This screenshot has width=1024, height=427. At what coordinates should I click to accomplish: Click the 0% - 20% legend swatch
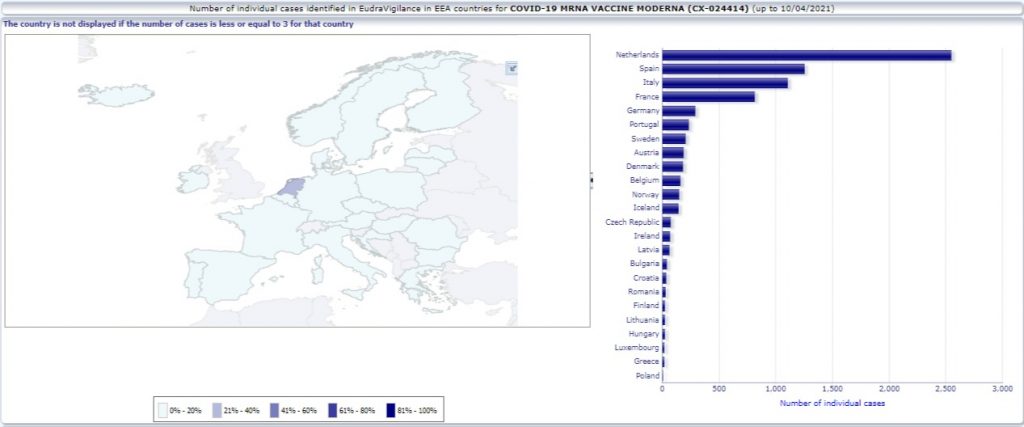[x=163, y=410]
